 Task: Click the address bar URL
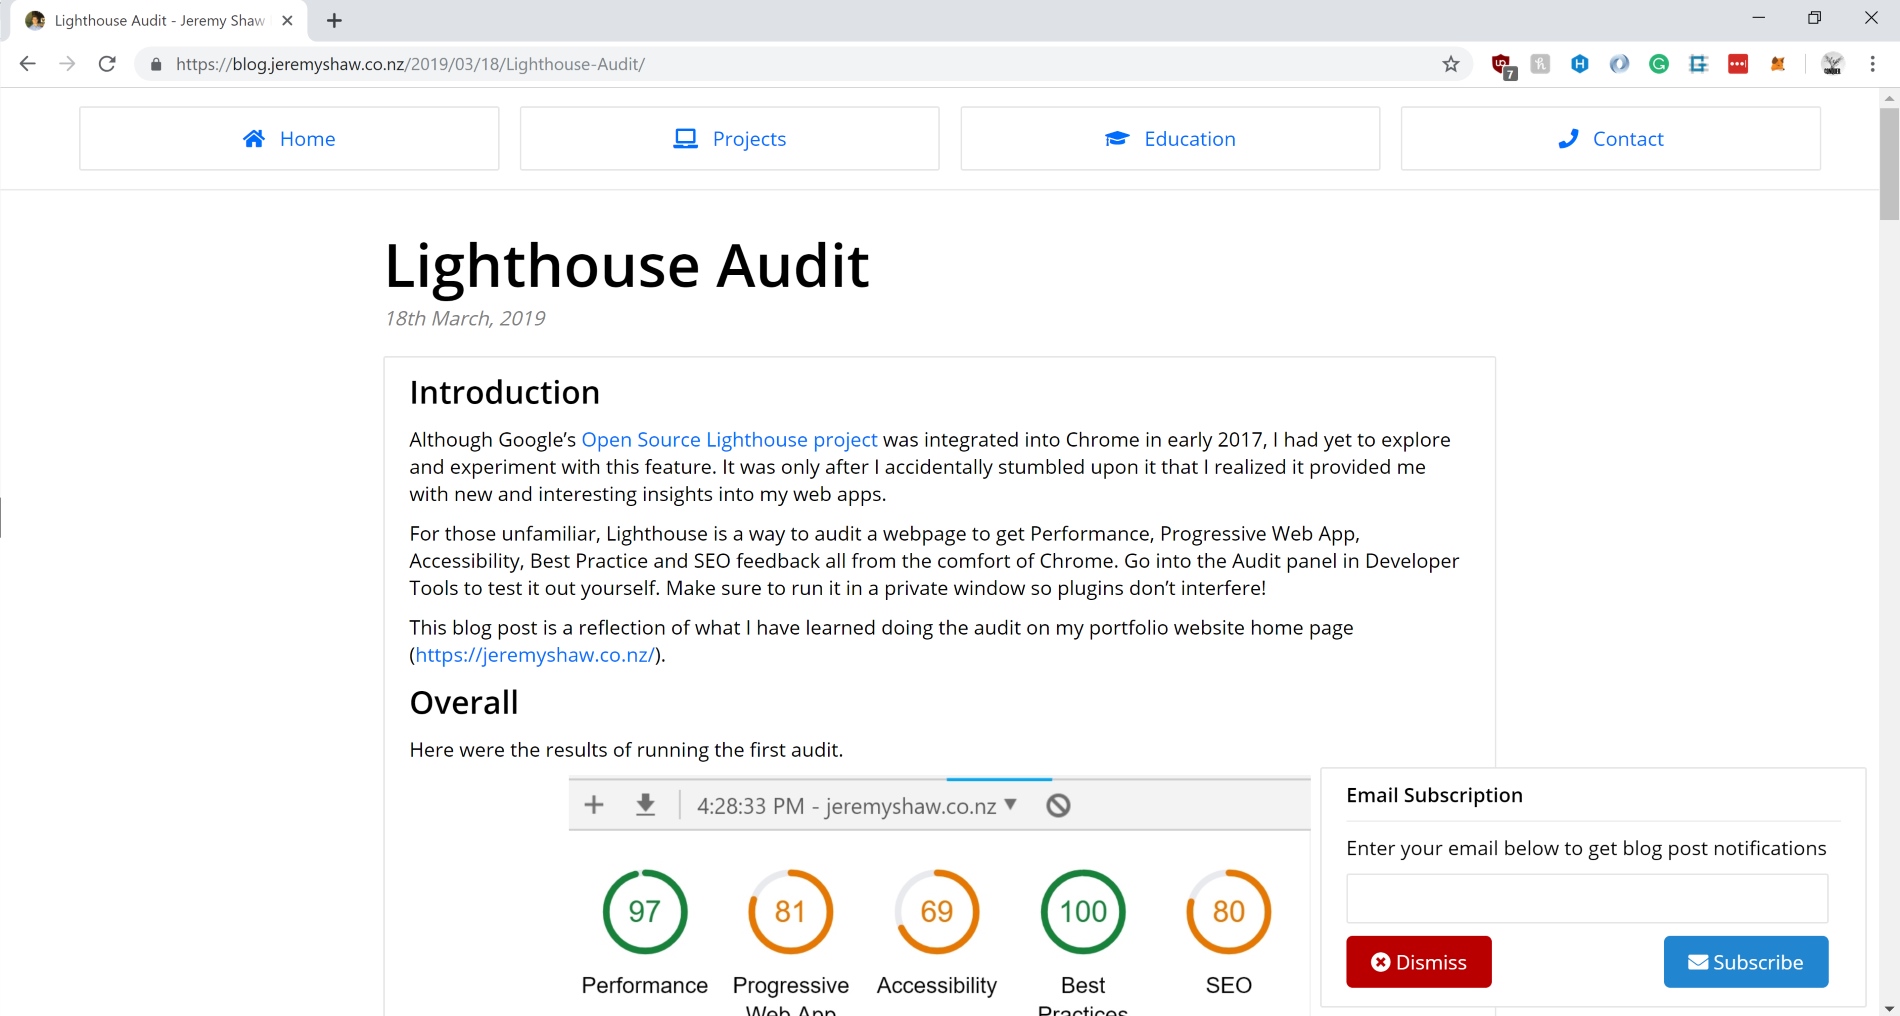[410, 64]
